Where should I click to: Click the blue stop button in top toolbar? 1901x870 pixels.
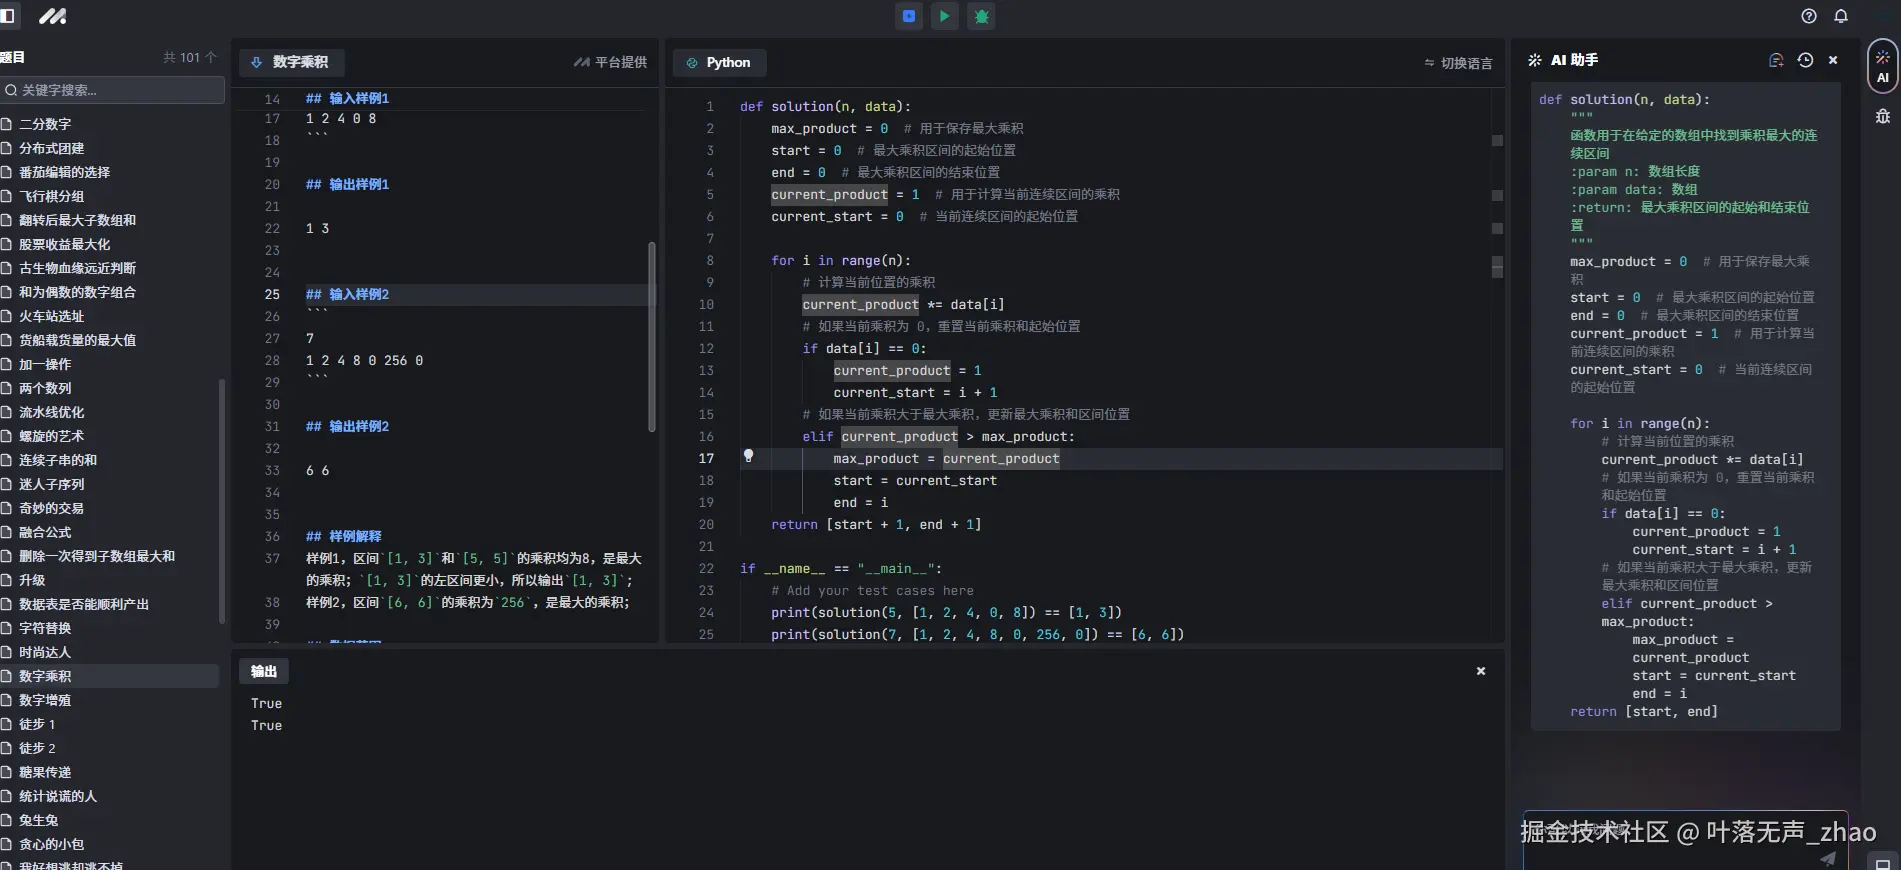click(908, 16)
